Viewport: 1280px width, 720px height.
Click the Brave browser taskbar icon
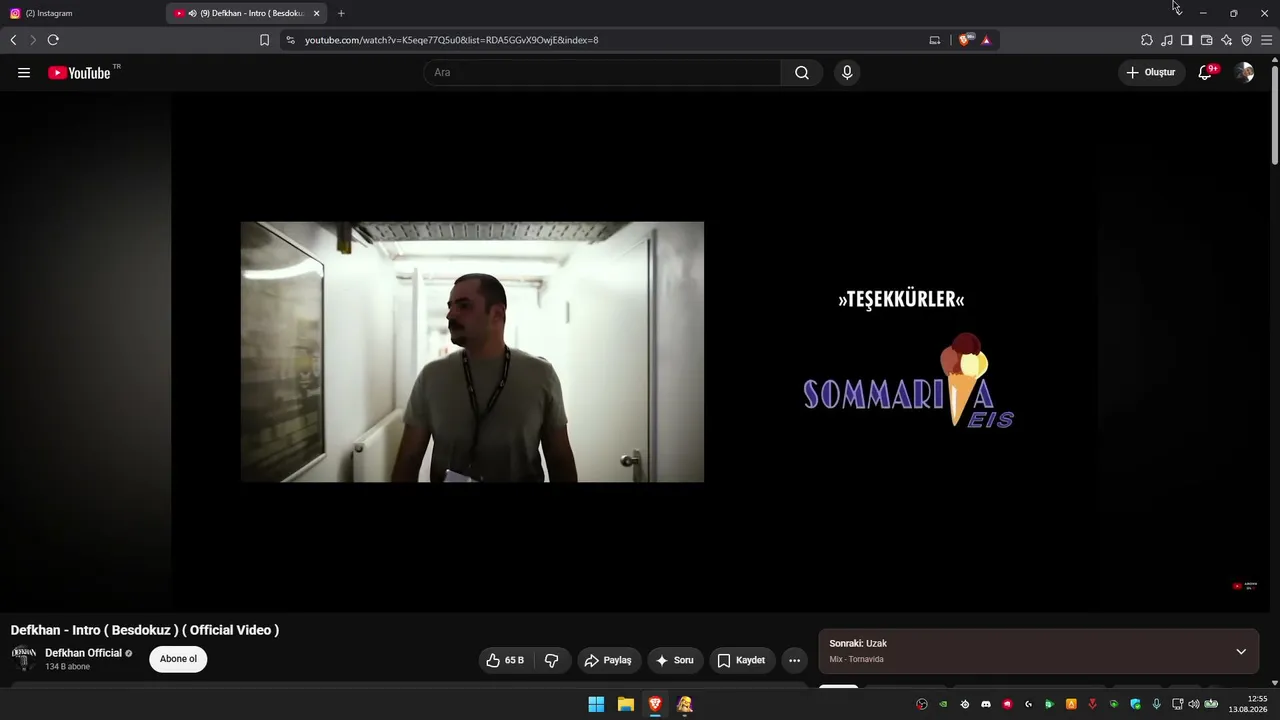[x=655, y=704]
